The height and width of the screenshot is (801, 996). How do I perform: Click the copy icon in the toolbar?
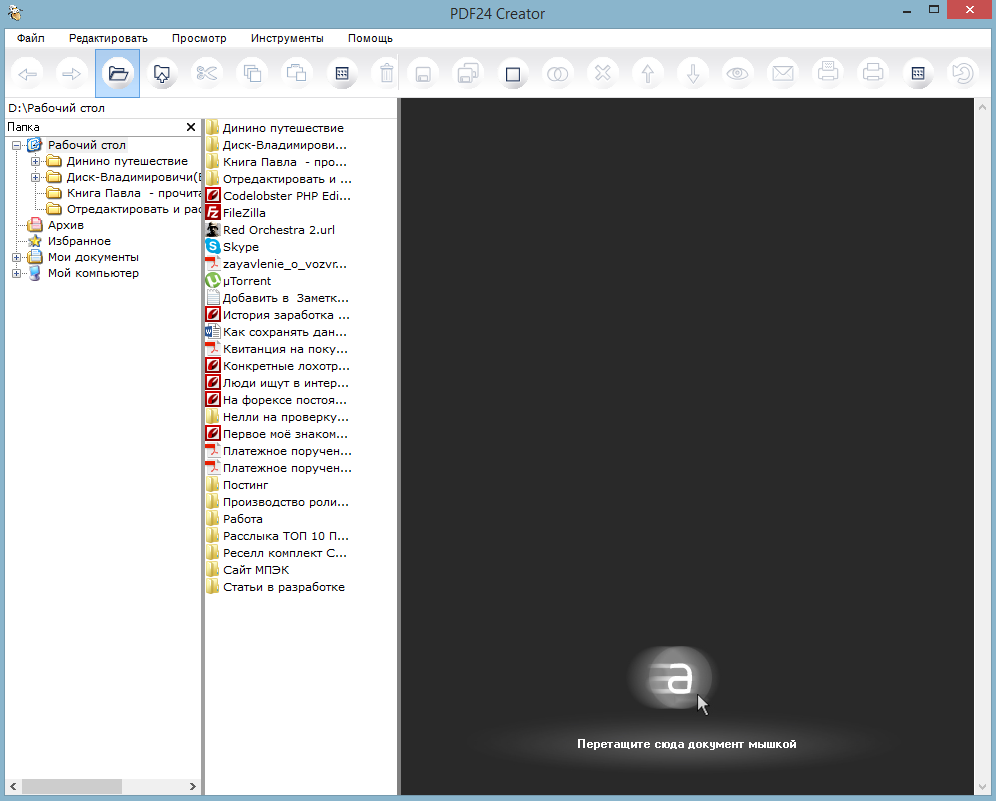tap(252, 74)
